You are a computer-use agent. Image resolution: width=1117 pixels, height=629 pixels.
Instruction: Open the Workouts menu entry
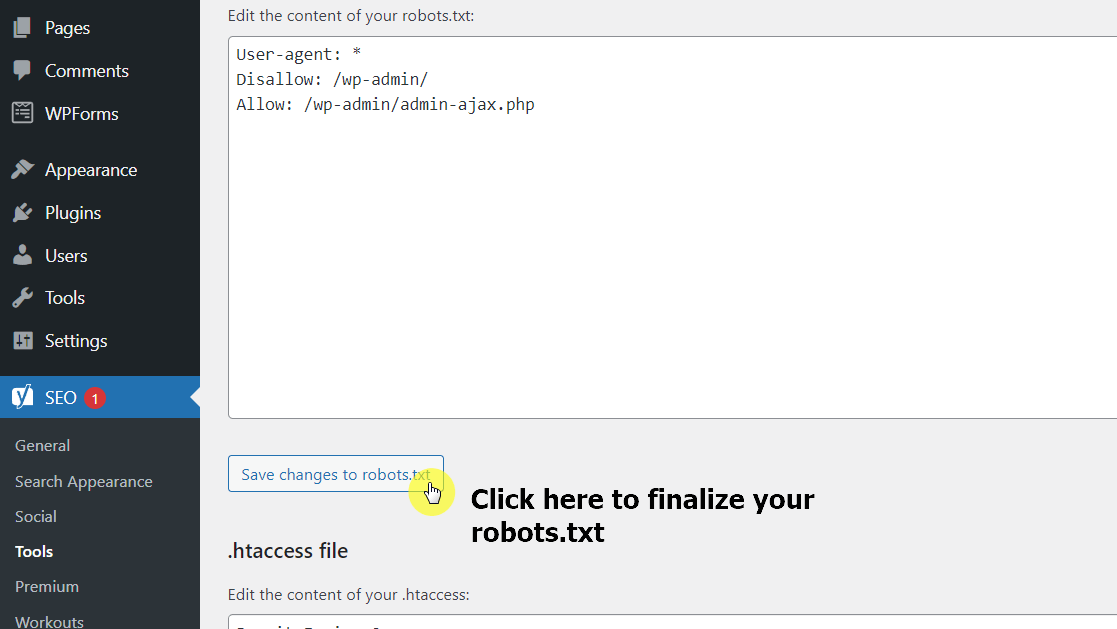tap(48, 621)
